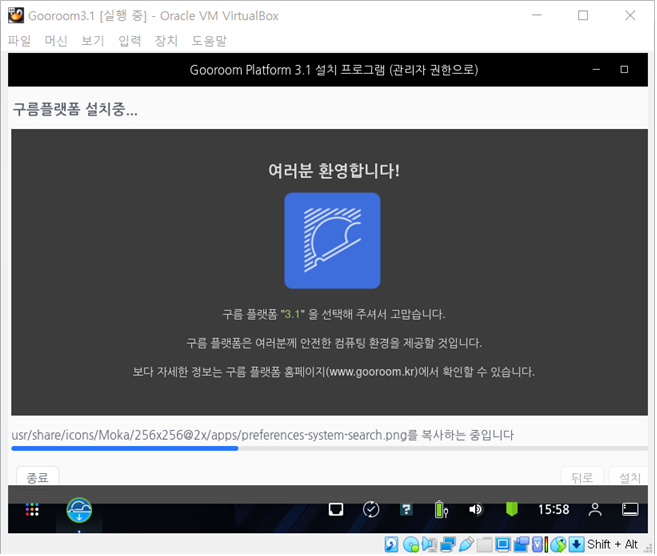Open the application grid launcher icon
This screenshot has width=657, height=556.
tap(32, 509)
